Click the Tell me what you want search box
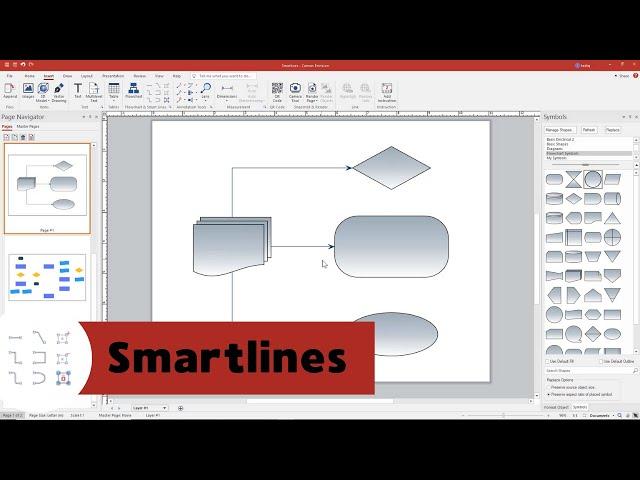 [x=223, y=76]
